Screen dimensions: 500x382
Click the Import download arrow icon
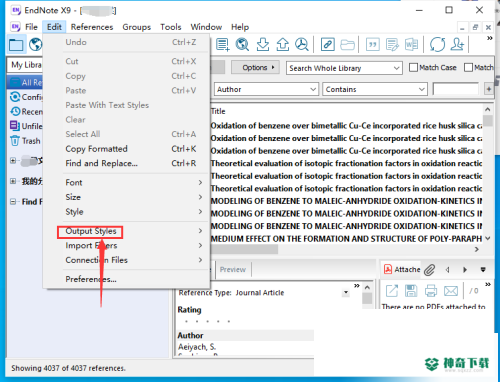pyautogui.click(x=263, y=44)
